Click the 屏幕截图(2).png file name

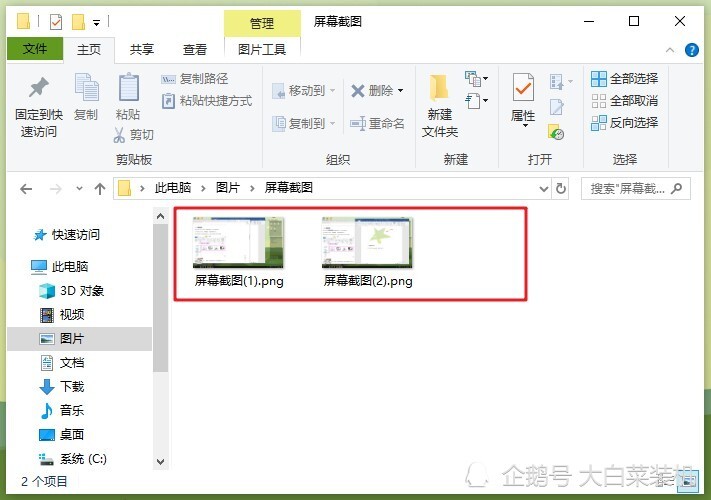click(x=368, y=281)
